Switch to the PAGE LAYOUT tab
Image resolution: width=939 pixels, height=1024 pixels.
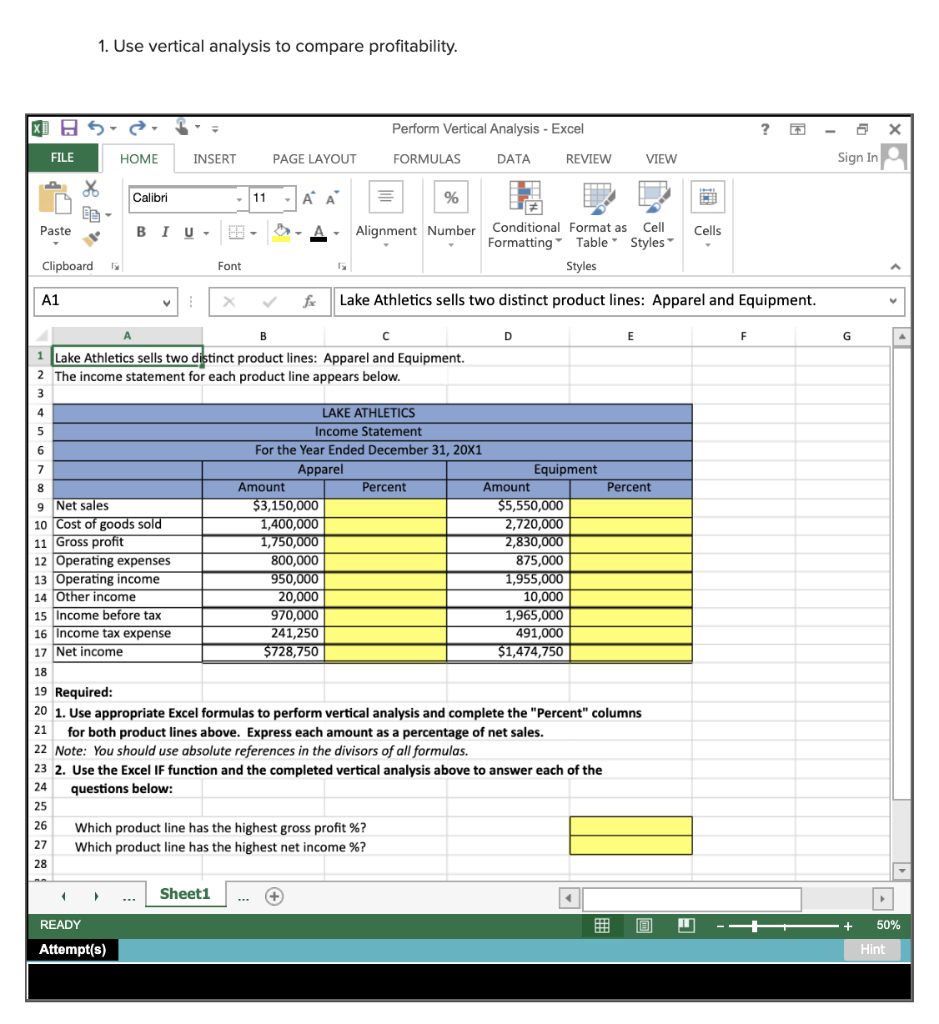[x=315, y=158]
